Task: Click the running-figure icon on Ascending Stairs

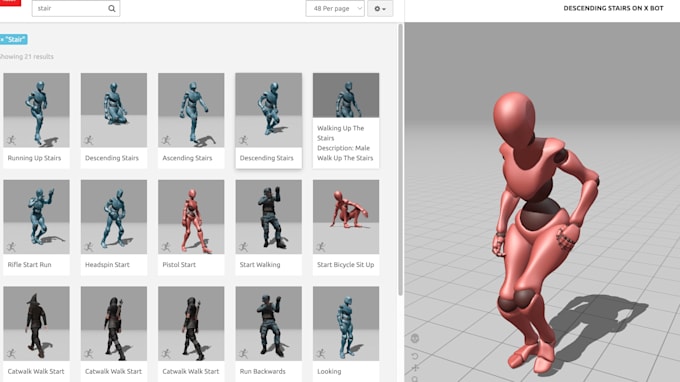Action: [x=166, y=140]
